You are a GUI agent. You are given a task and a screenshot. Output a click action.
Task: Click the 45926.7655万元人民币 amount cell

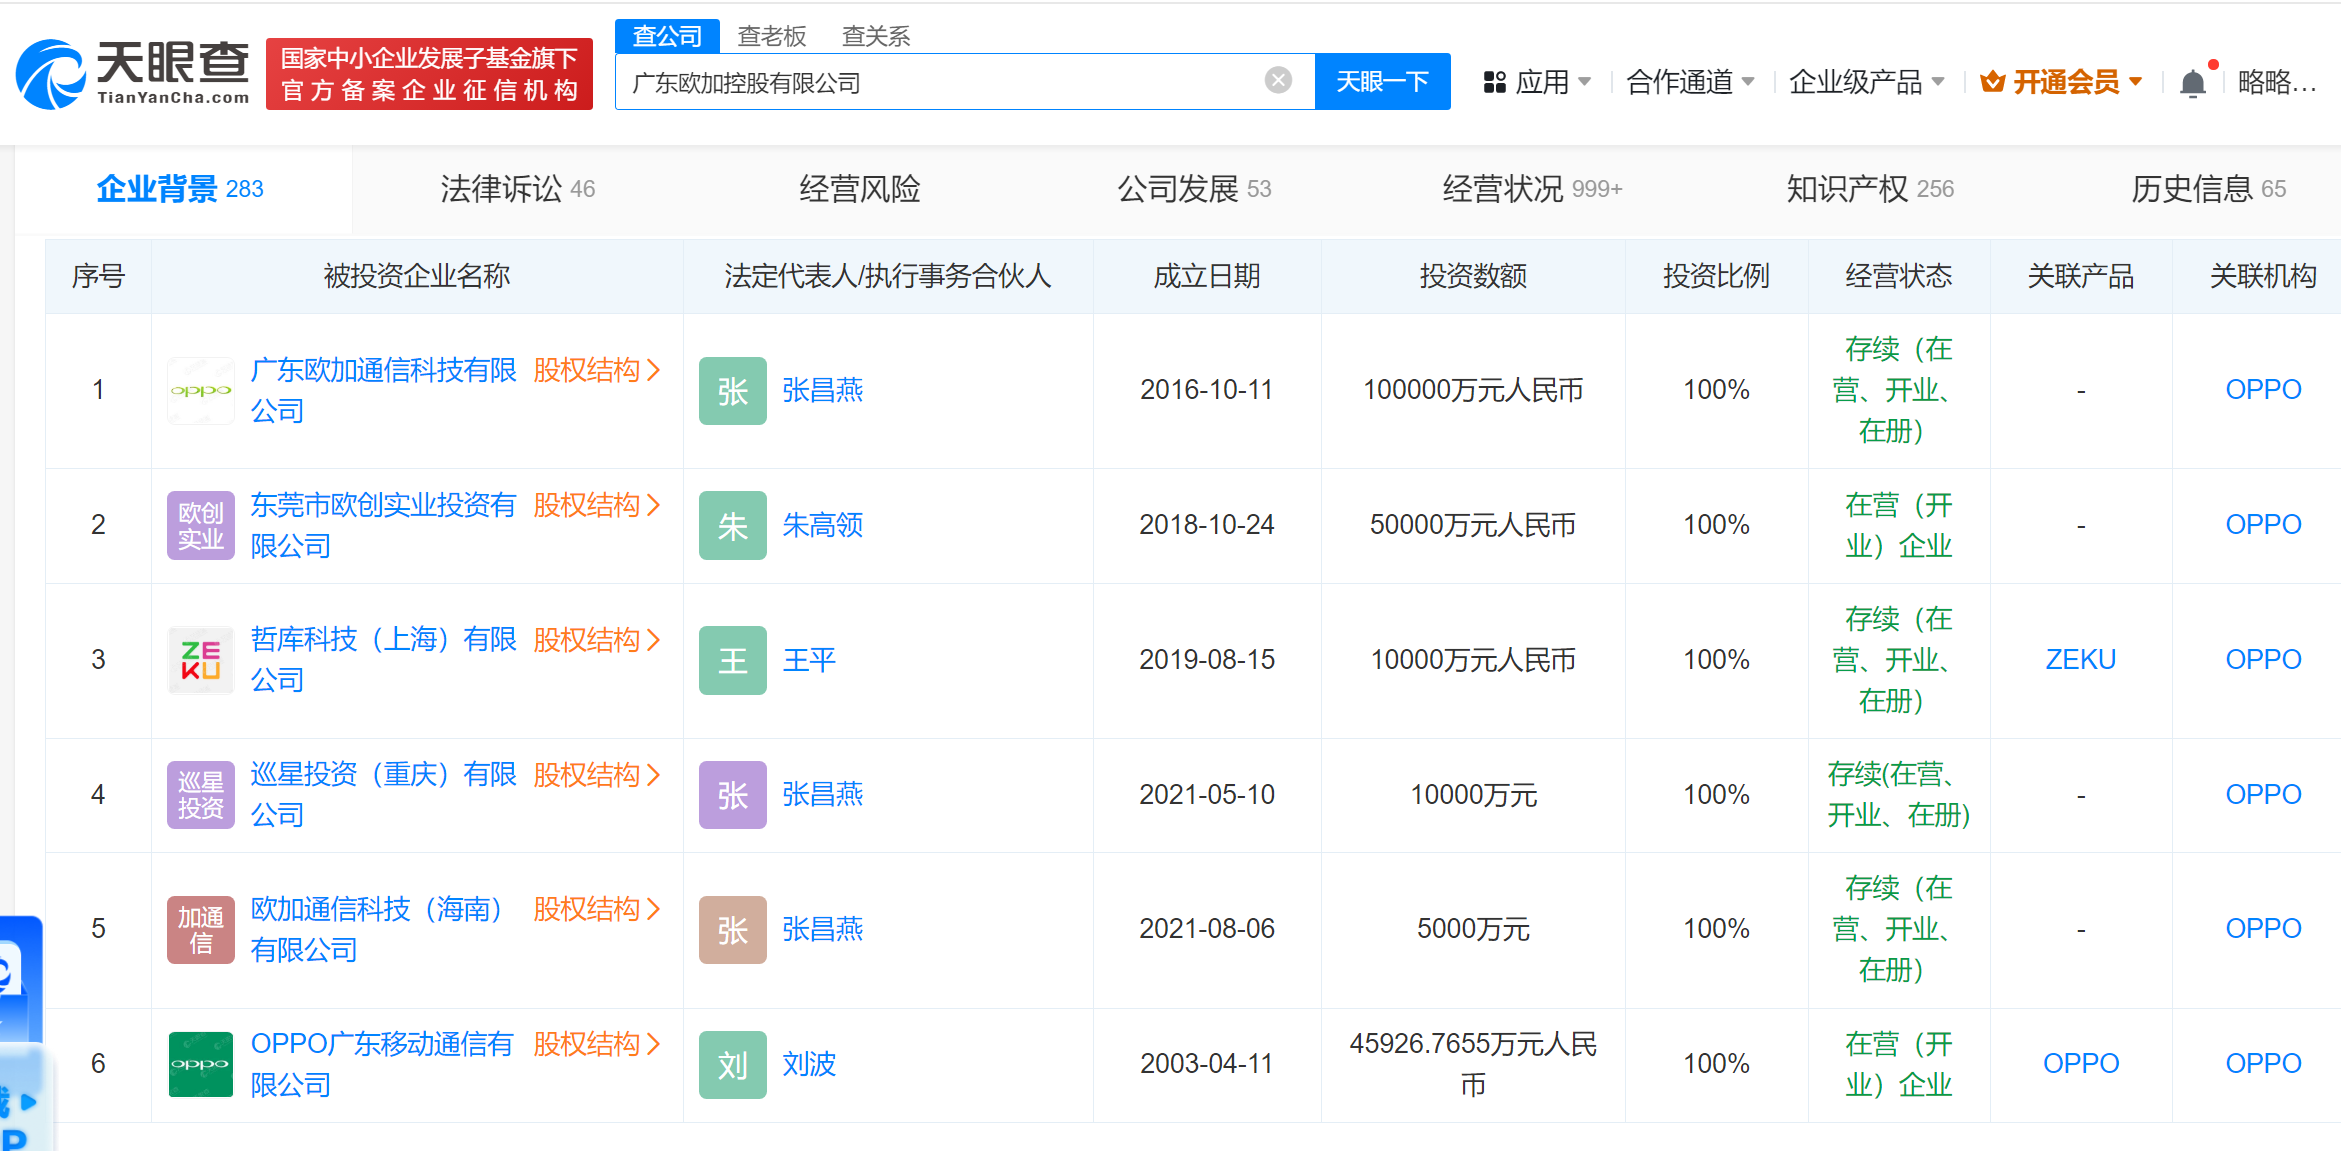1473,1064
